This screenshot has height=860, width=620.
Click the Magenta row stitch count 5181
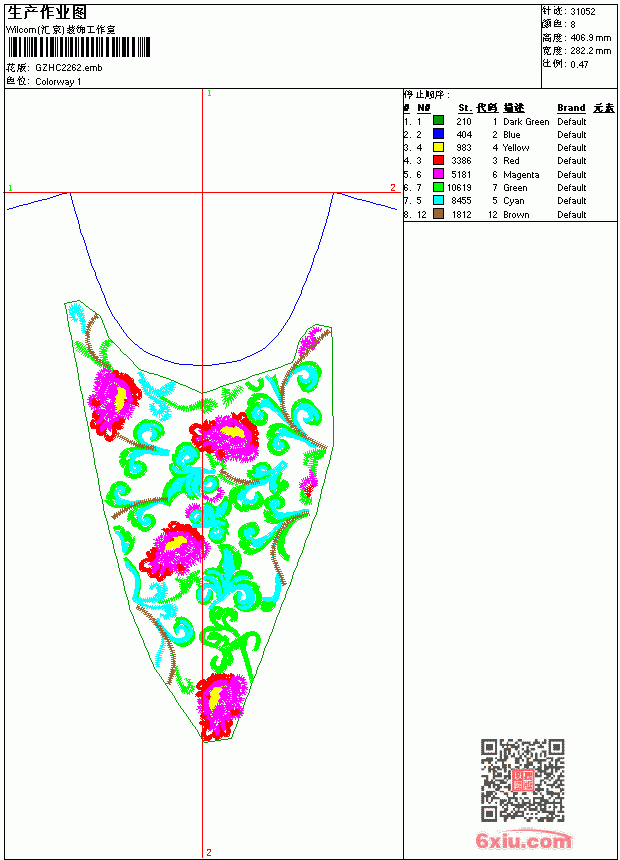pyautogui.click(x=461, y=174)
